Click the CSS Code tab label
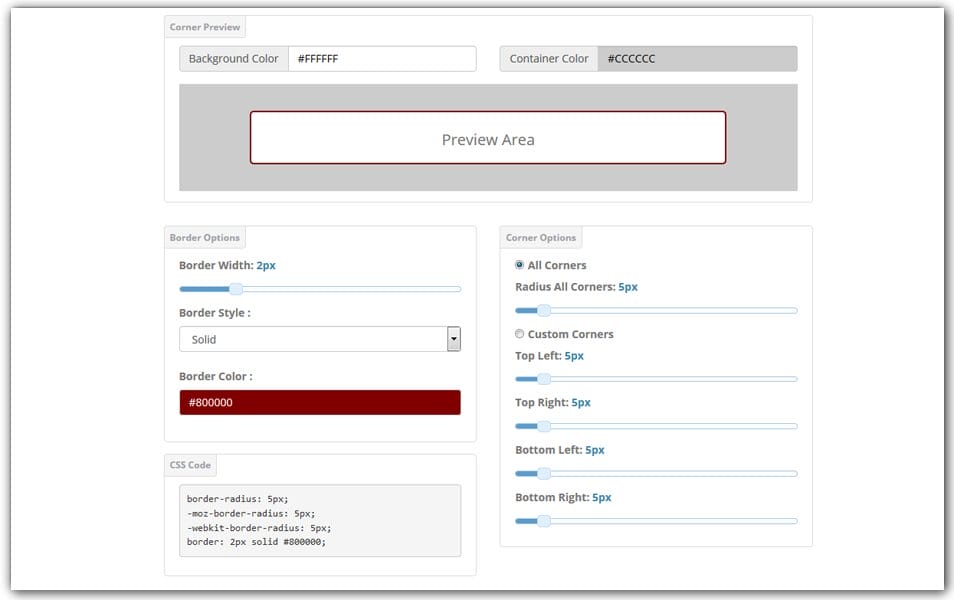Viewport: 954px width, 600px height. [190, 465]
